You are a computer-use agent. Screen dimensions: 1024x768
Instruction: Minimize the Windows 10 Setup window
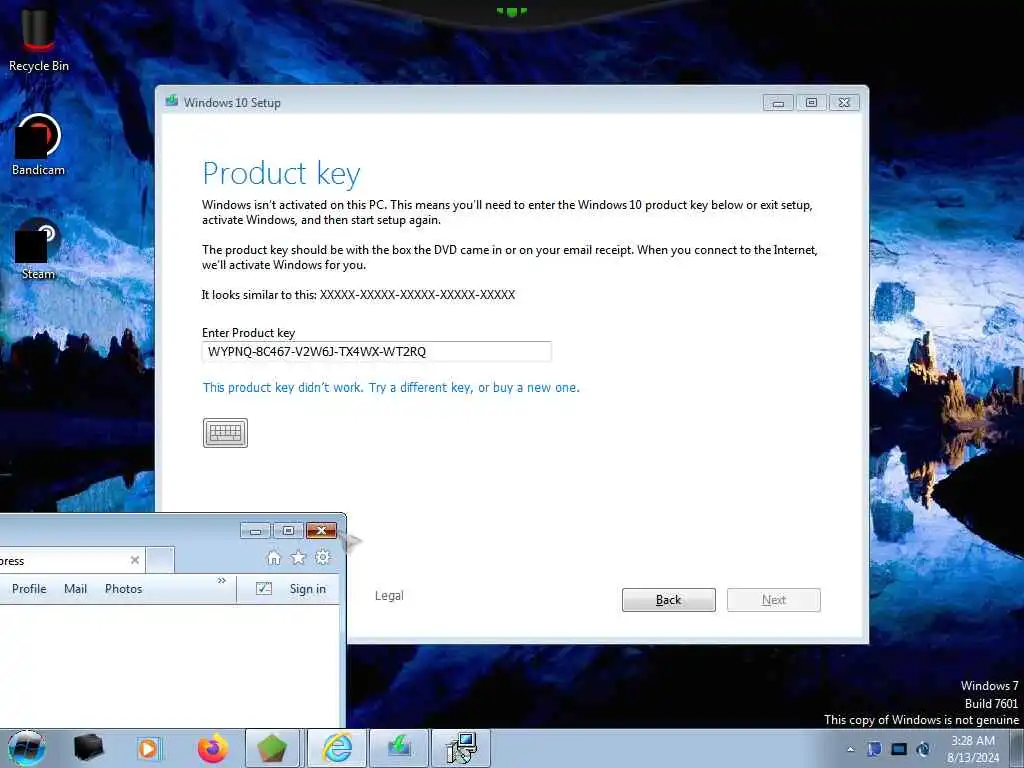(778, 103)
